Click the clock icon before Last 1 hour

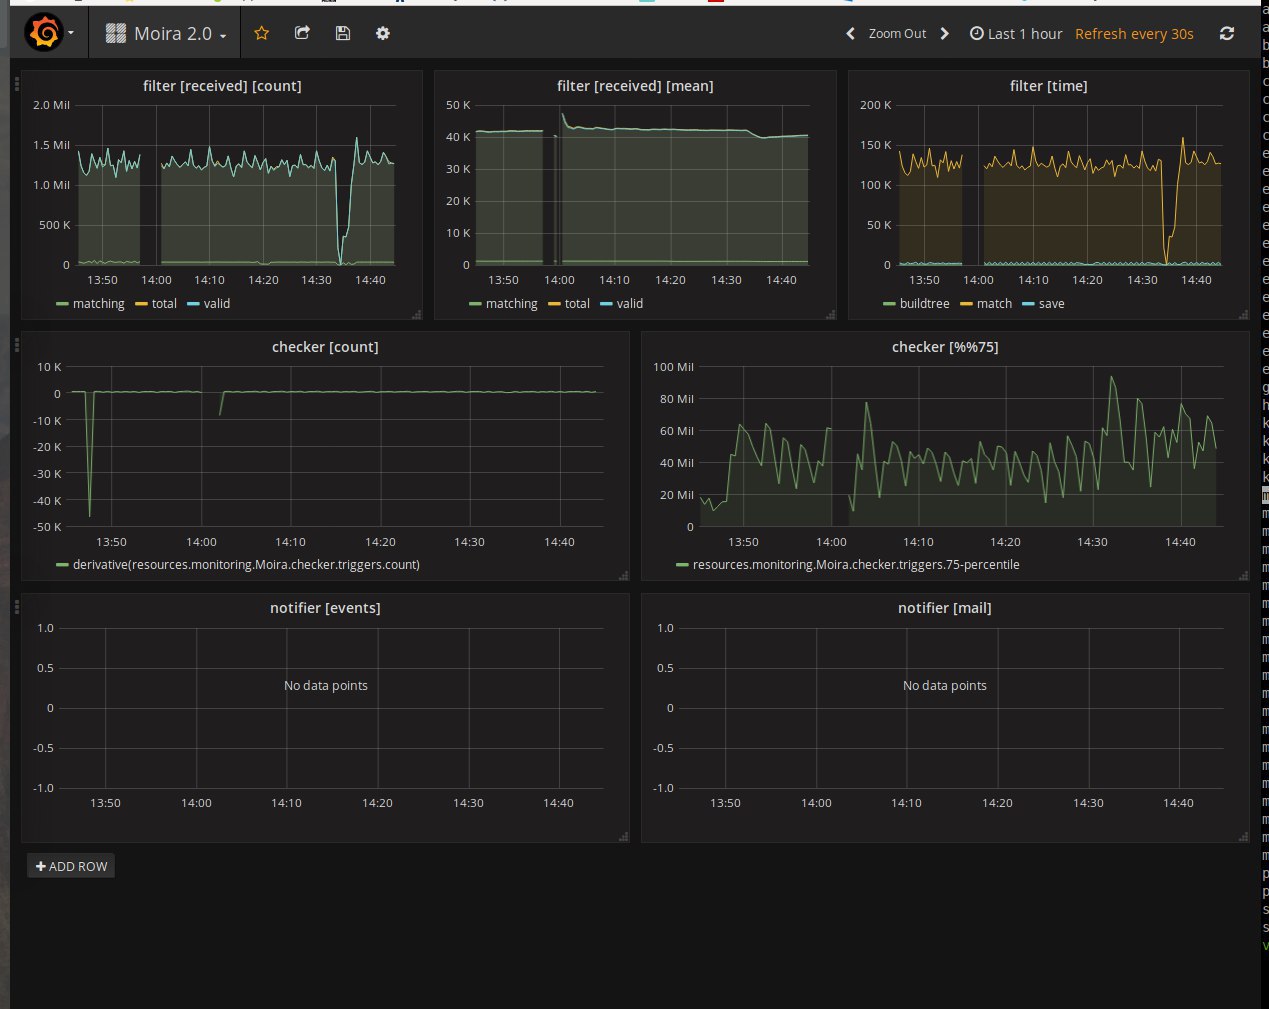[x=976, y=33]
